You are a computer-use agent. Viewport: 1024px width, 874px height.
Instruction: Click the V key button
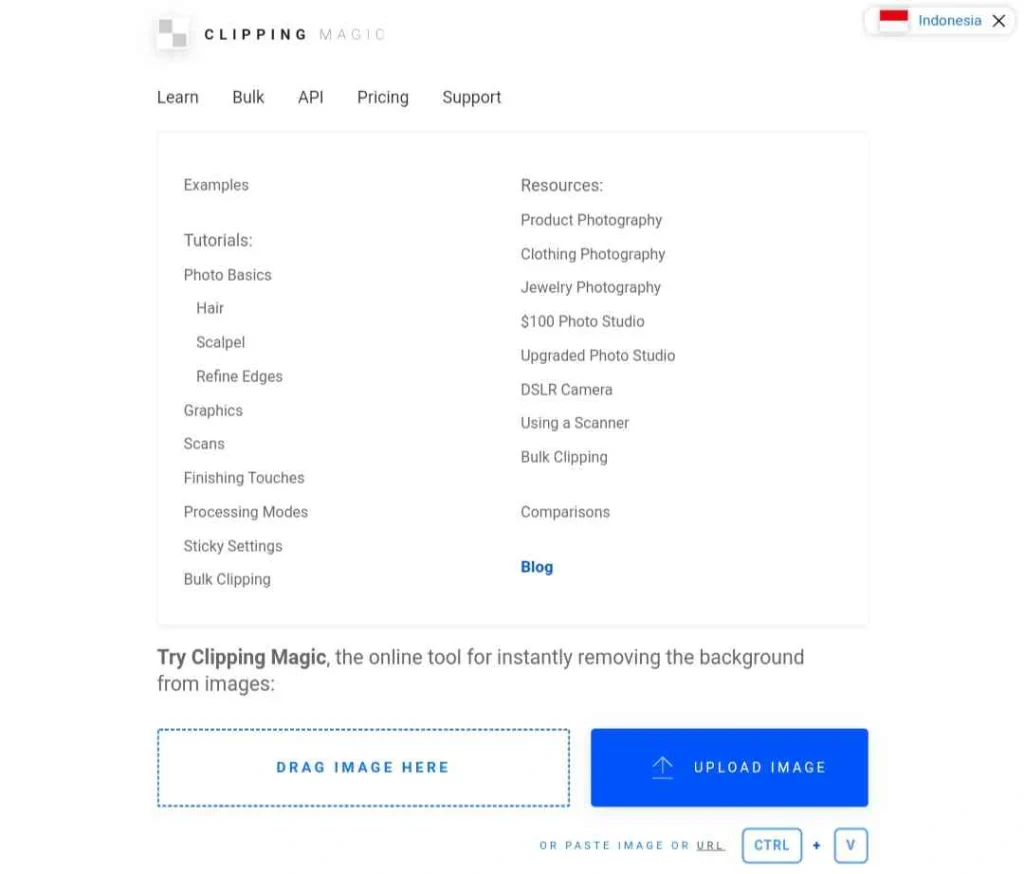coord(850,845)
